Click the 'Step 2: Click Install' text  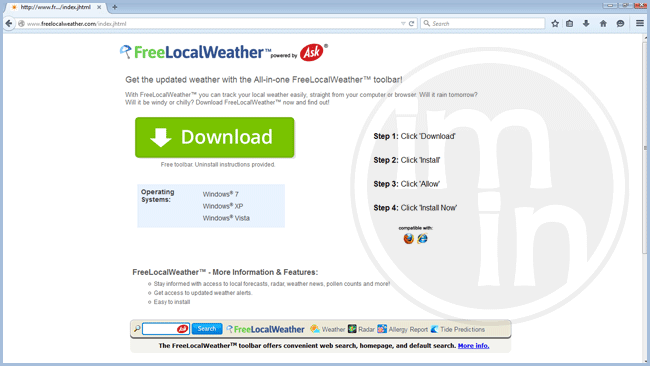click(x=407, y=160)
